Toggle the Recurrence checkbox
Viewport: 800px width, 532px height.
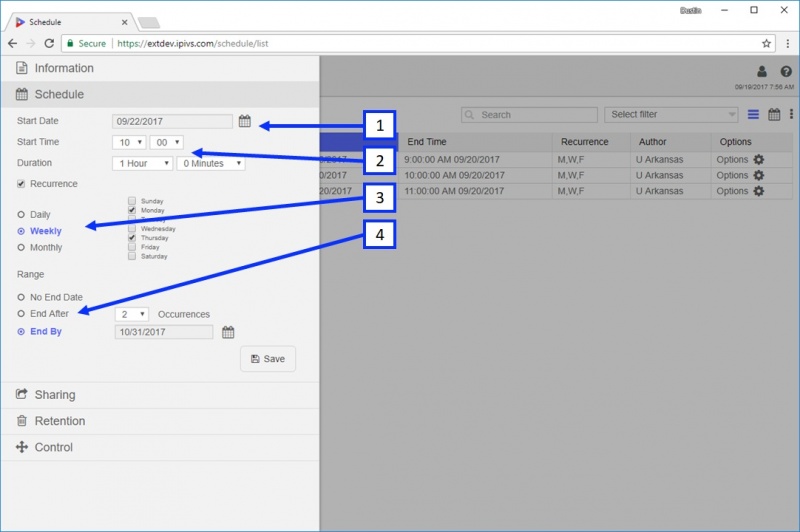(x=21, y=184)
